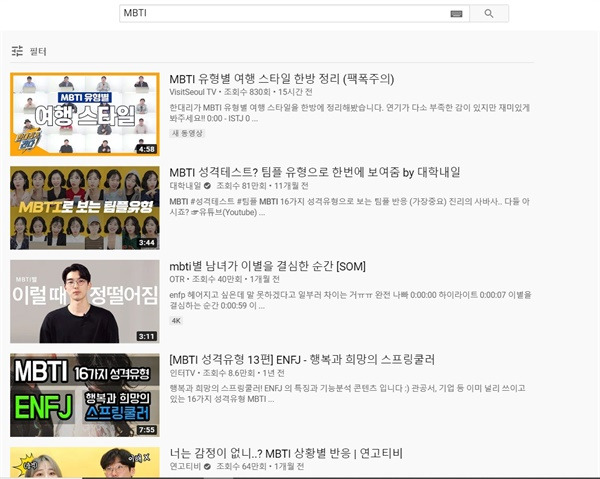Open the 연고티비 video thumbnail at bottom
Screen dimensions: 600x479
(85, 462)
